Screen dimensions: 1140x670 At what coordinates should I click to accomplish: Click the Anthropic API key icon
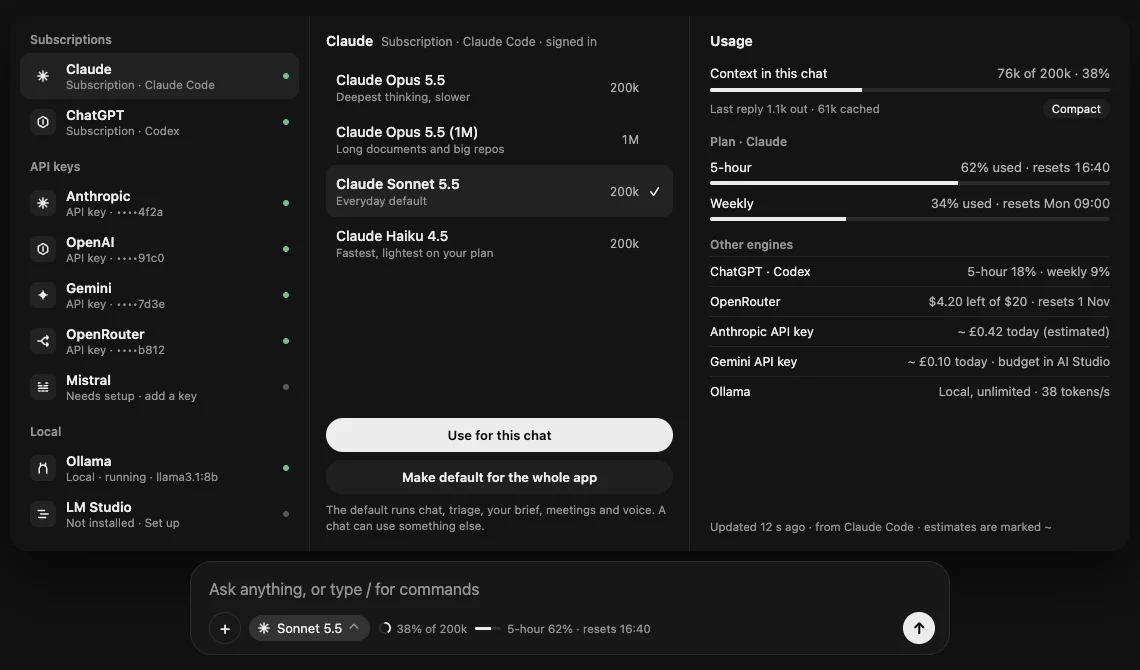[43, 203]
